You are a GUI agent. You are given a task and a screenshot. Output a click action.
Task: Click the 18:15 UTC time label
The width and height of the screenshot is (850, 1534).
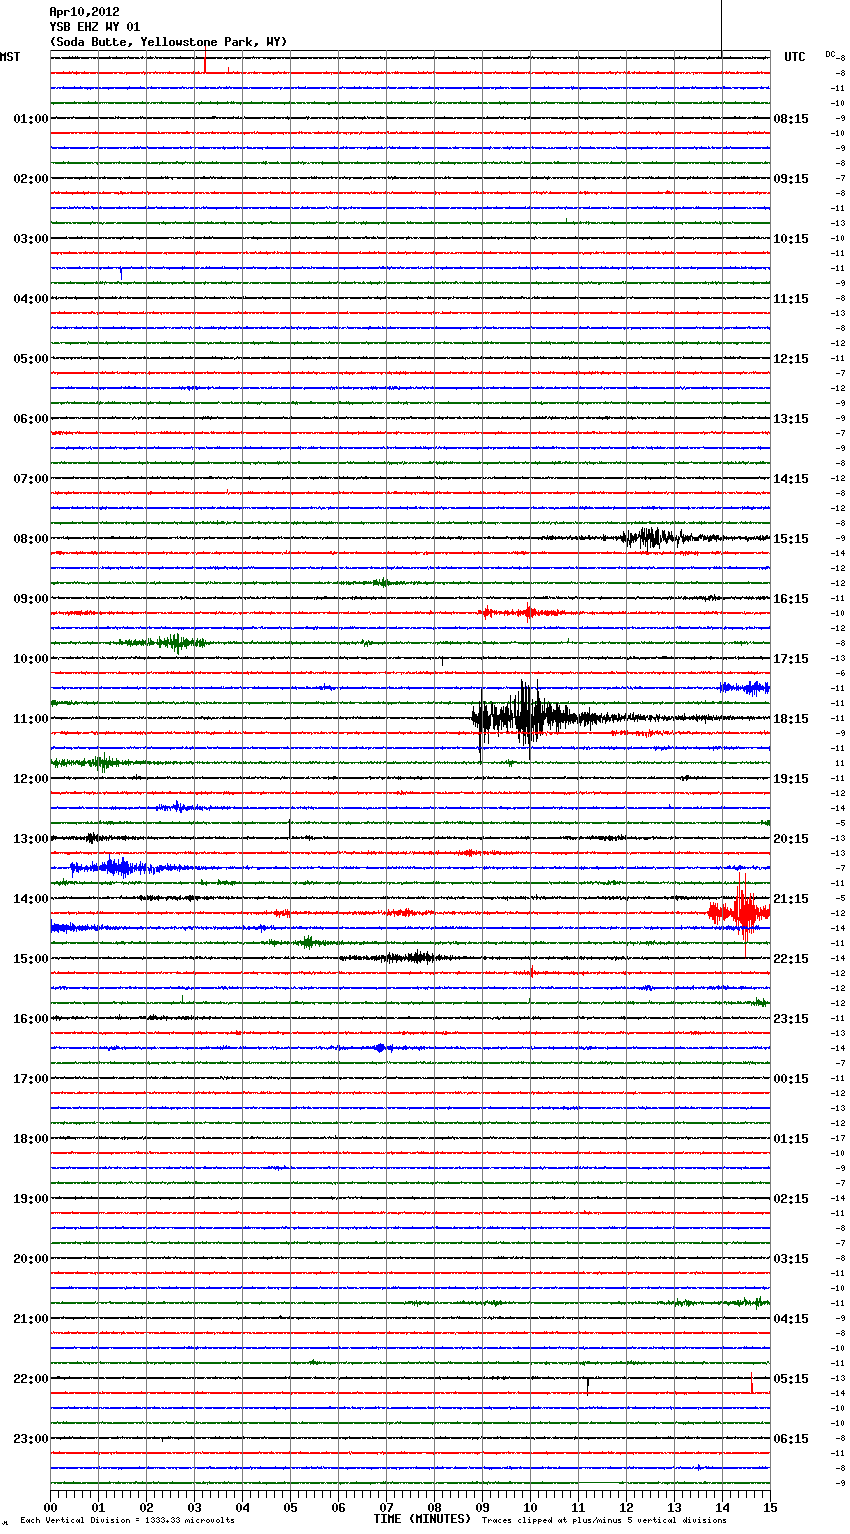coord(791,719)
